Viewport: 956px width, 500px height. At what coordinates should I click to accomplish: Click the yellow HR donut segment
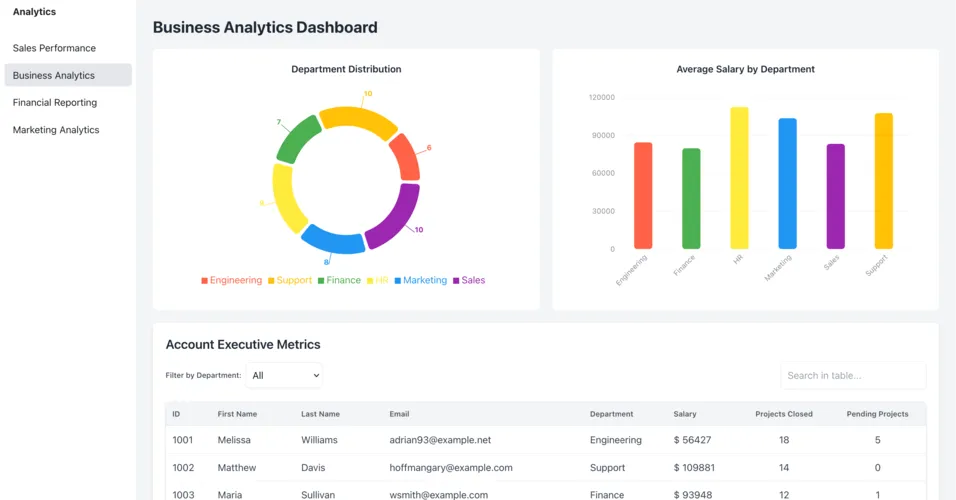point(287,198)
